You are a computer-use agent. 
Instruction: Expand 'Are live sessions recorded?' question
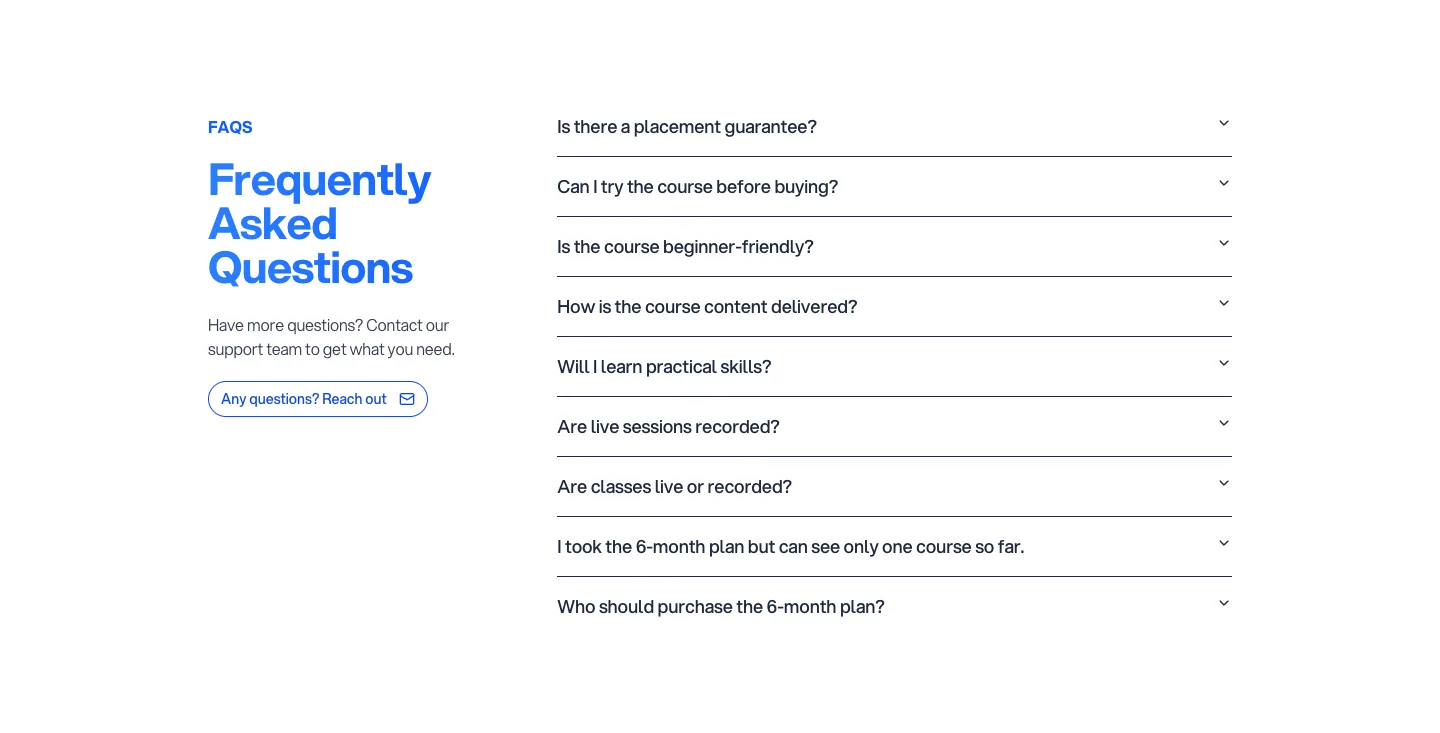tap(894, 427)
